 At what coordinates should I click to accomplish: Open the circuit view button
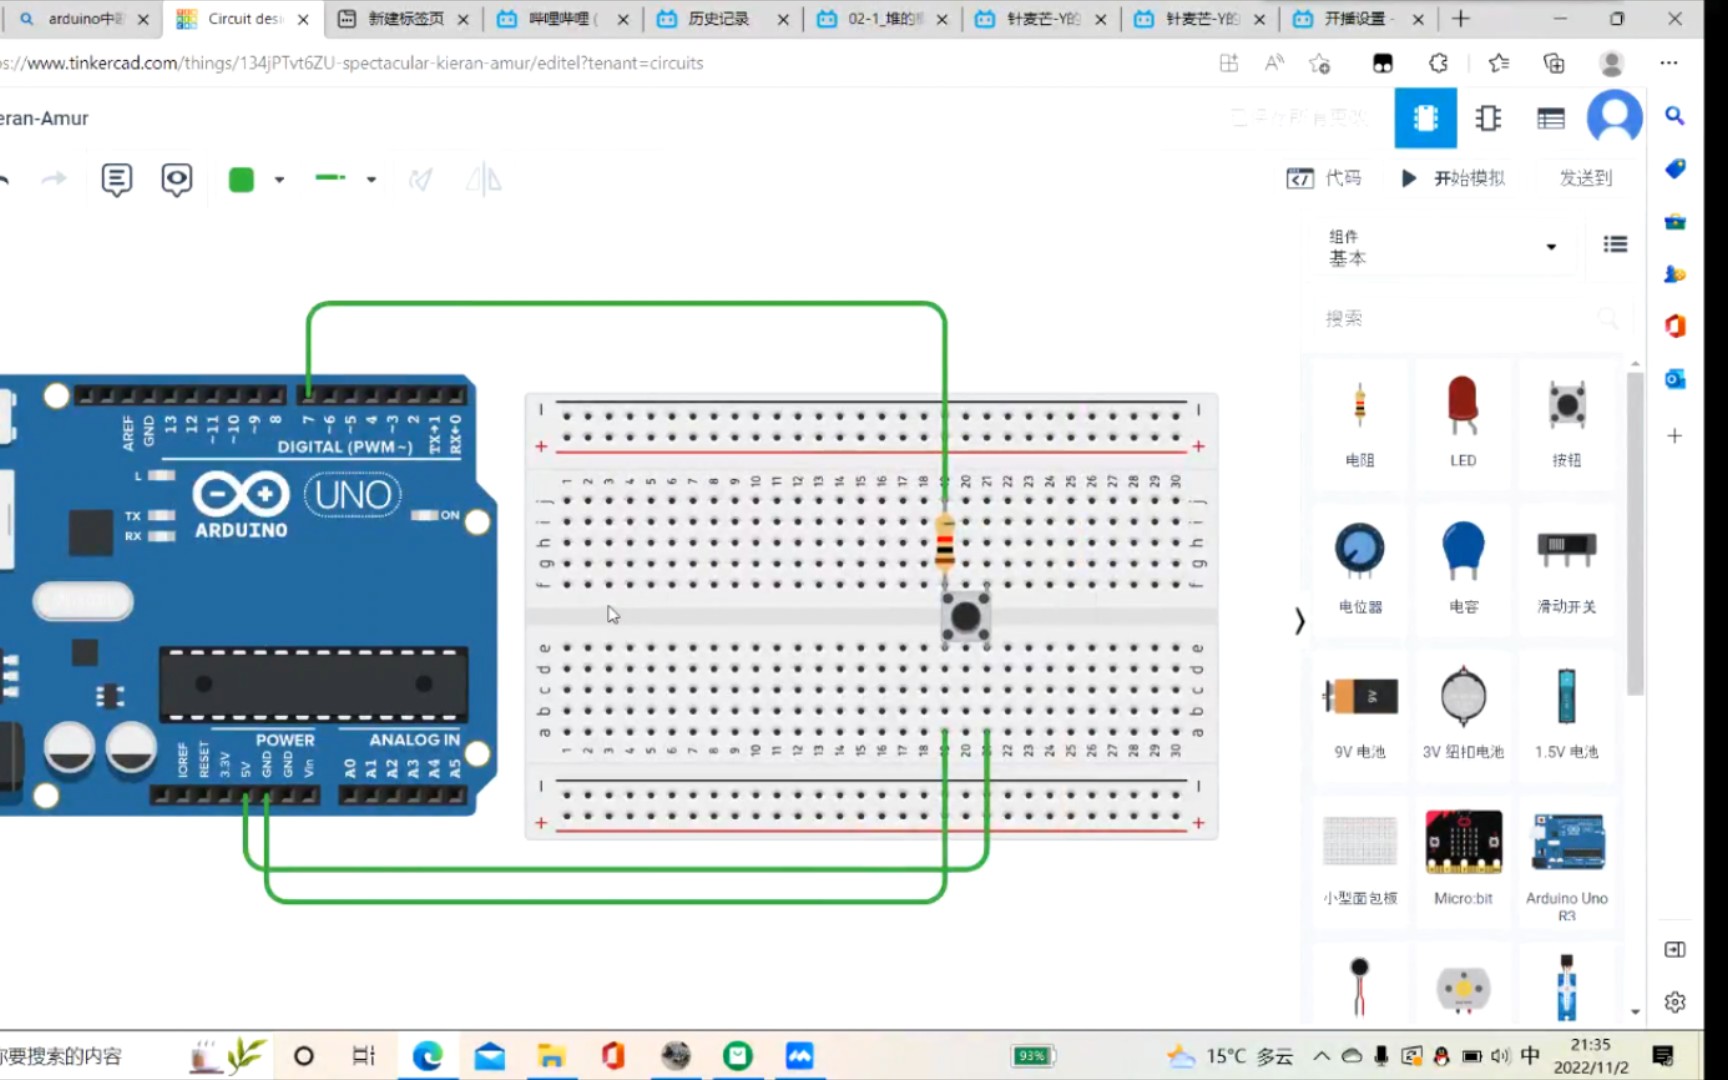point(1425,118)
